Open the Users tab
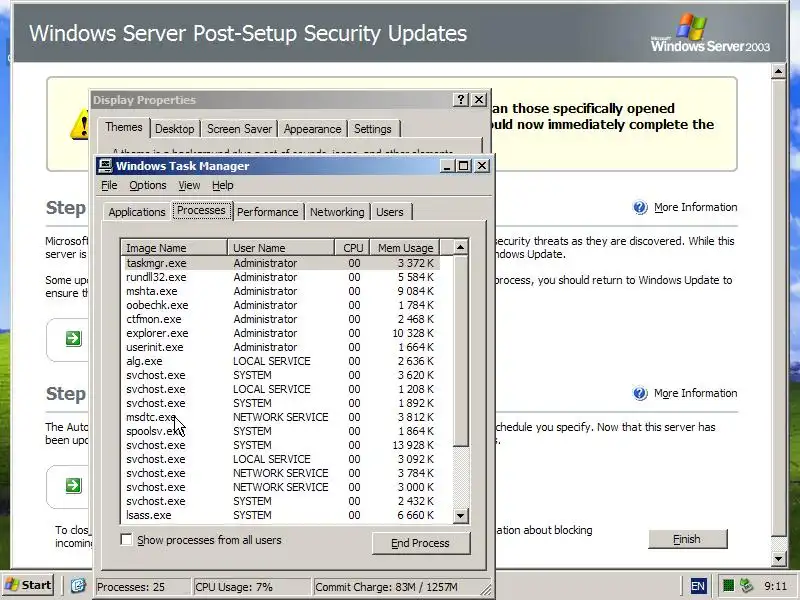Screen dimensions: 800x600 pyautogui.click(x=390, y=212)
